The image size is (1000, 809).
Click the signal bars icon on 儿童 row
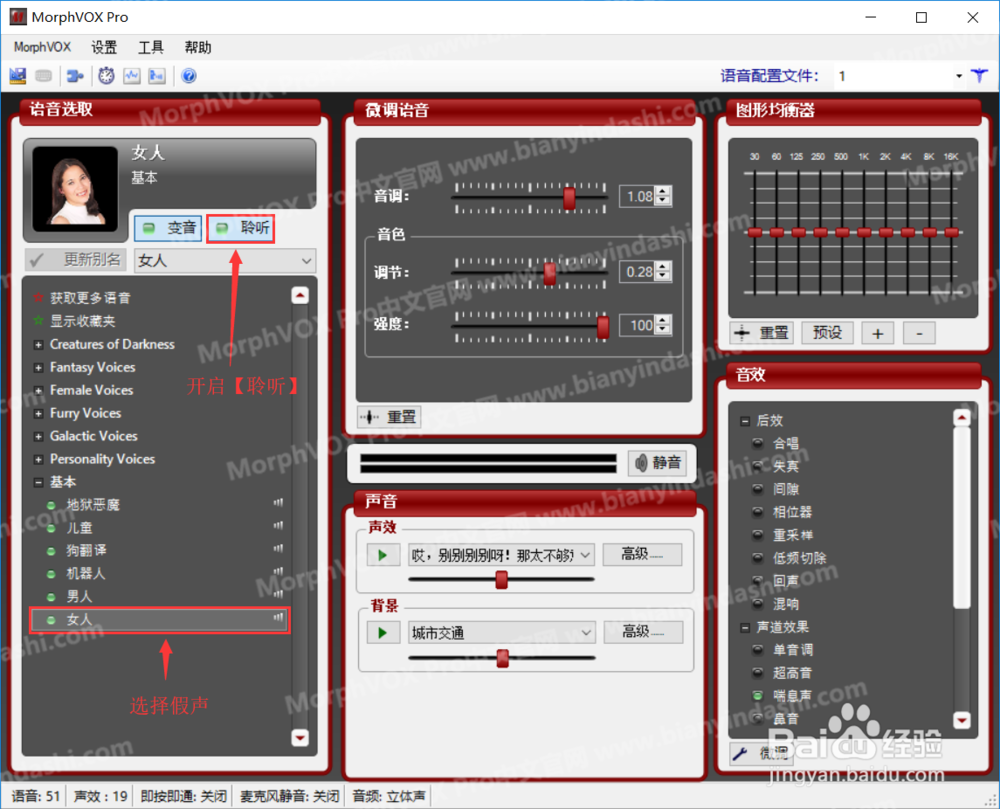coord(278,526)
